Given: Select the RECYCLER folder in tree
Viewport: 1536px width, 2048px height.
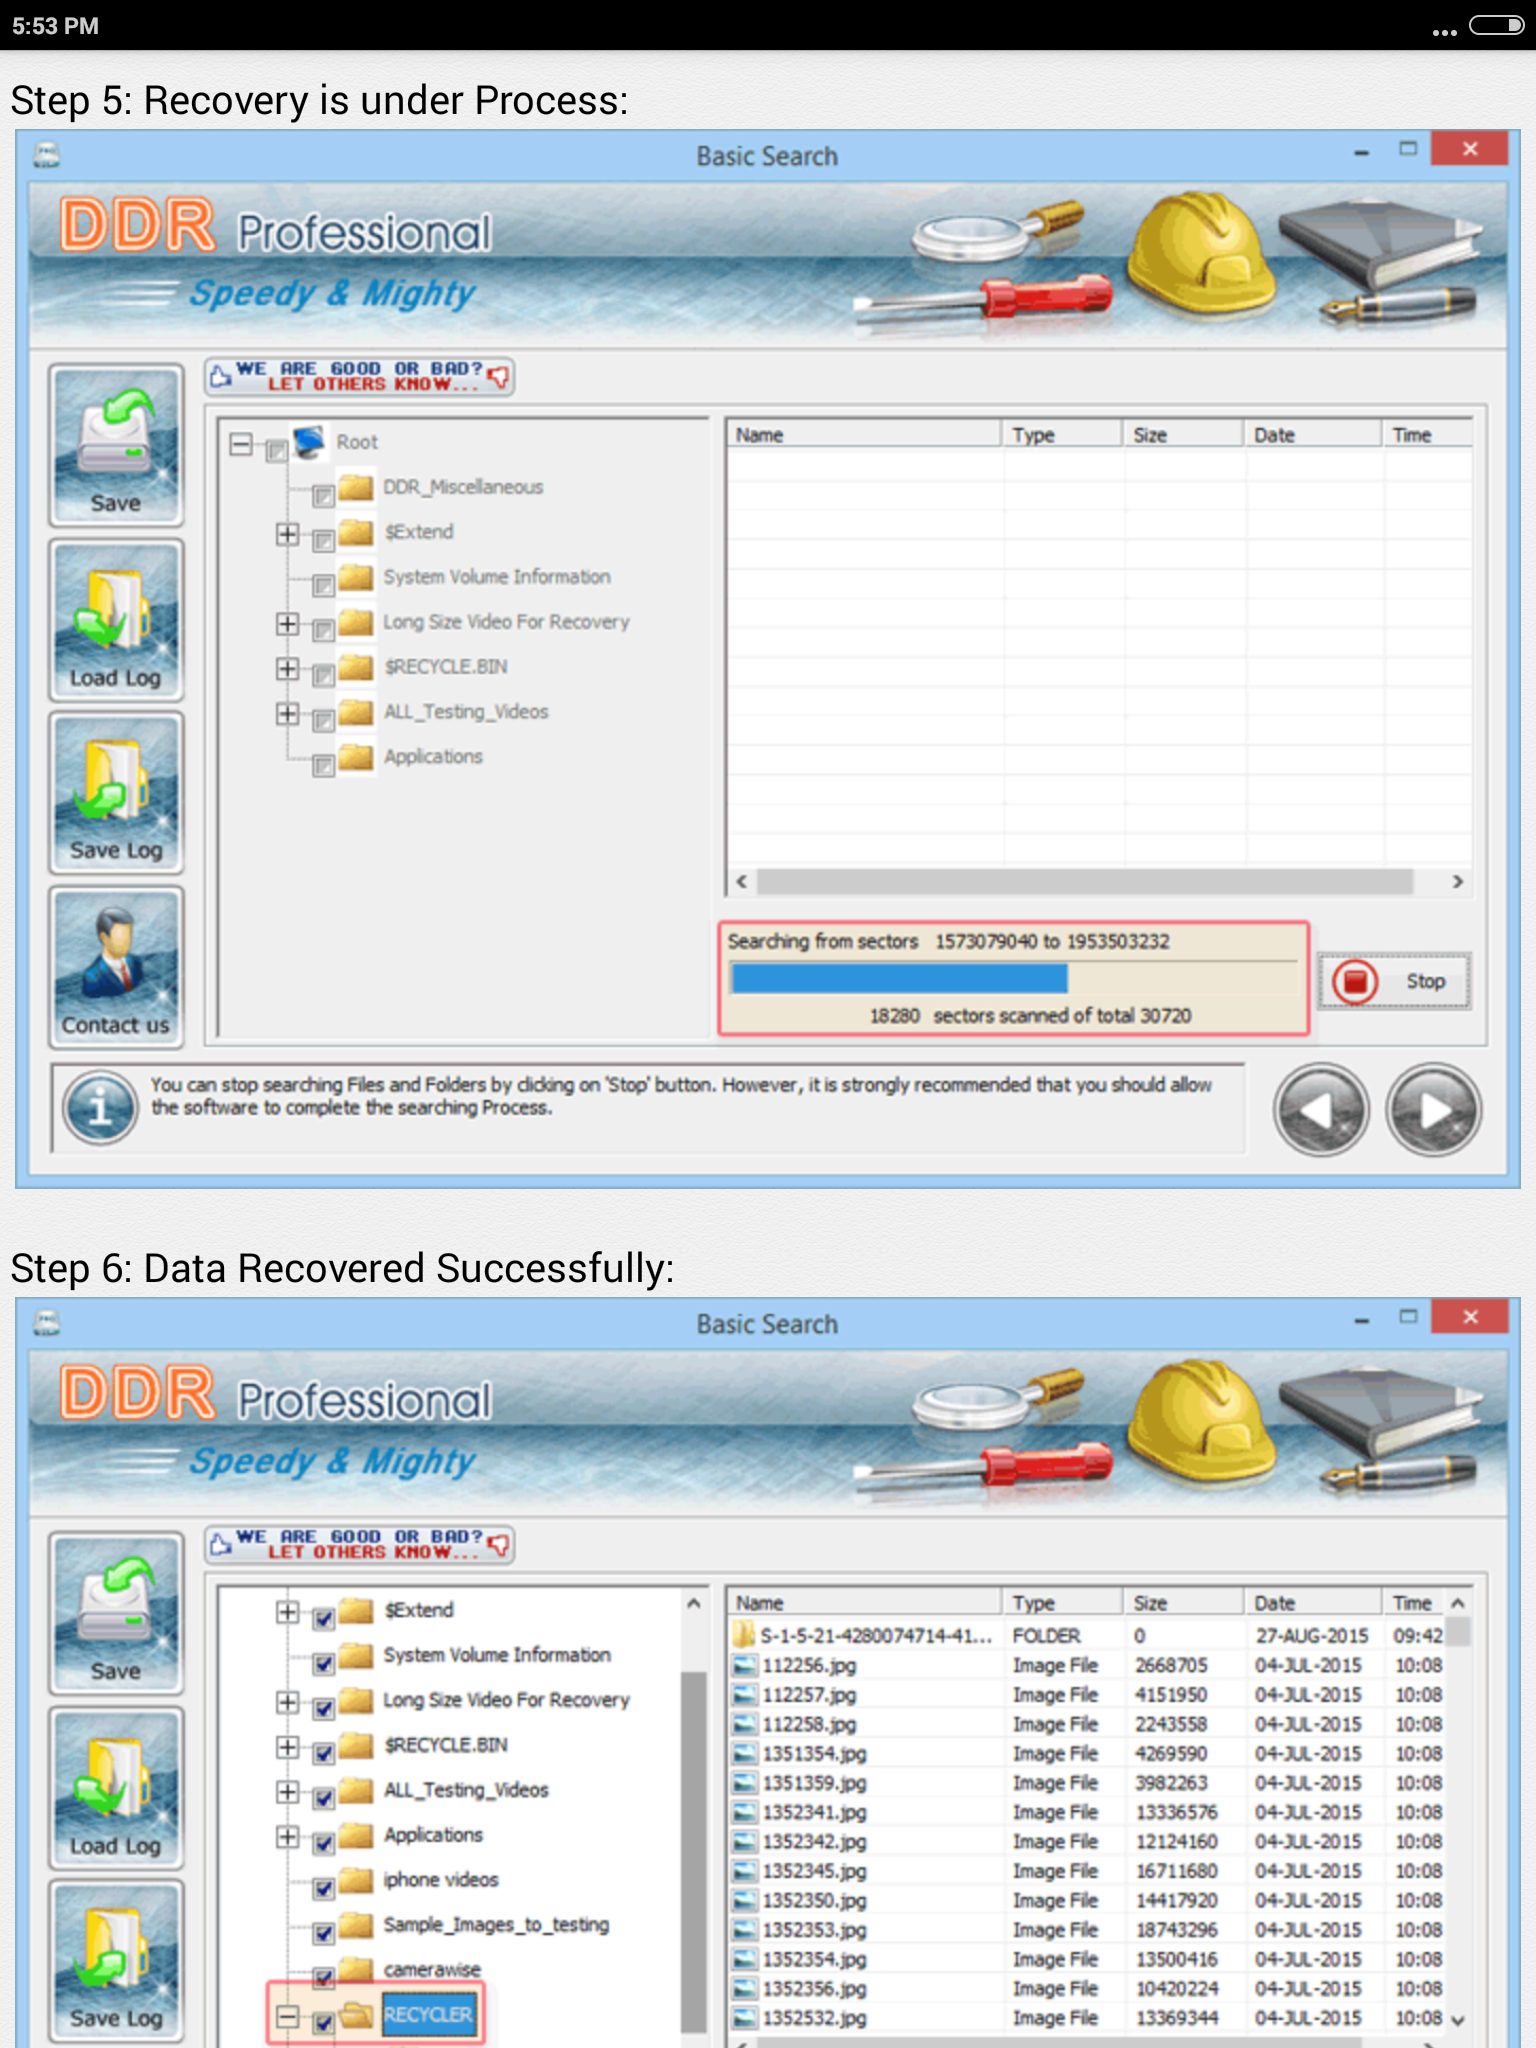Looking at the screenshot, I should tap(428, 2014).
